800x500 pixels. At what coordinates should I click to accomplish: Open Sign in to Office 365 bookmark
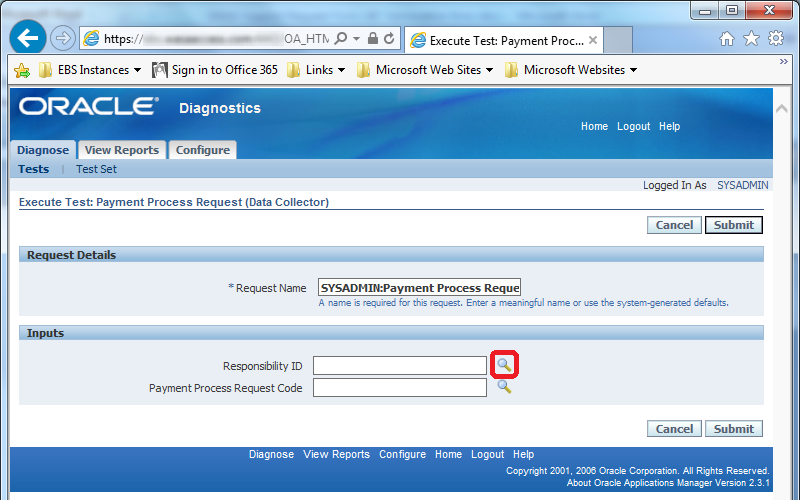215,70
